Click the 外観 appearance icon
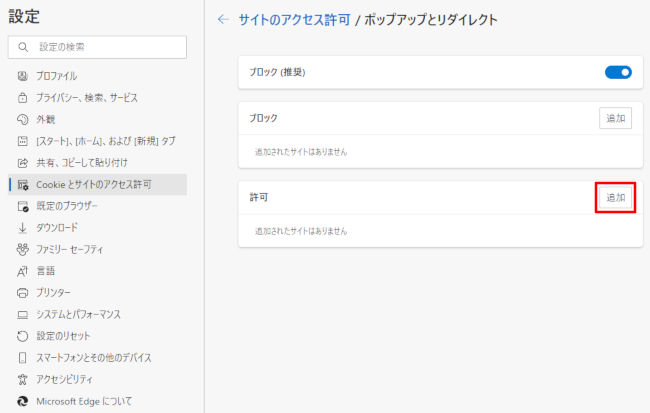 coord(22,119)
